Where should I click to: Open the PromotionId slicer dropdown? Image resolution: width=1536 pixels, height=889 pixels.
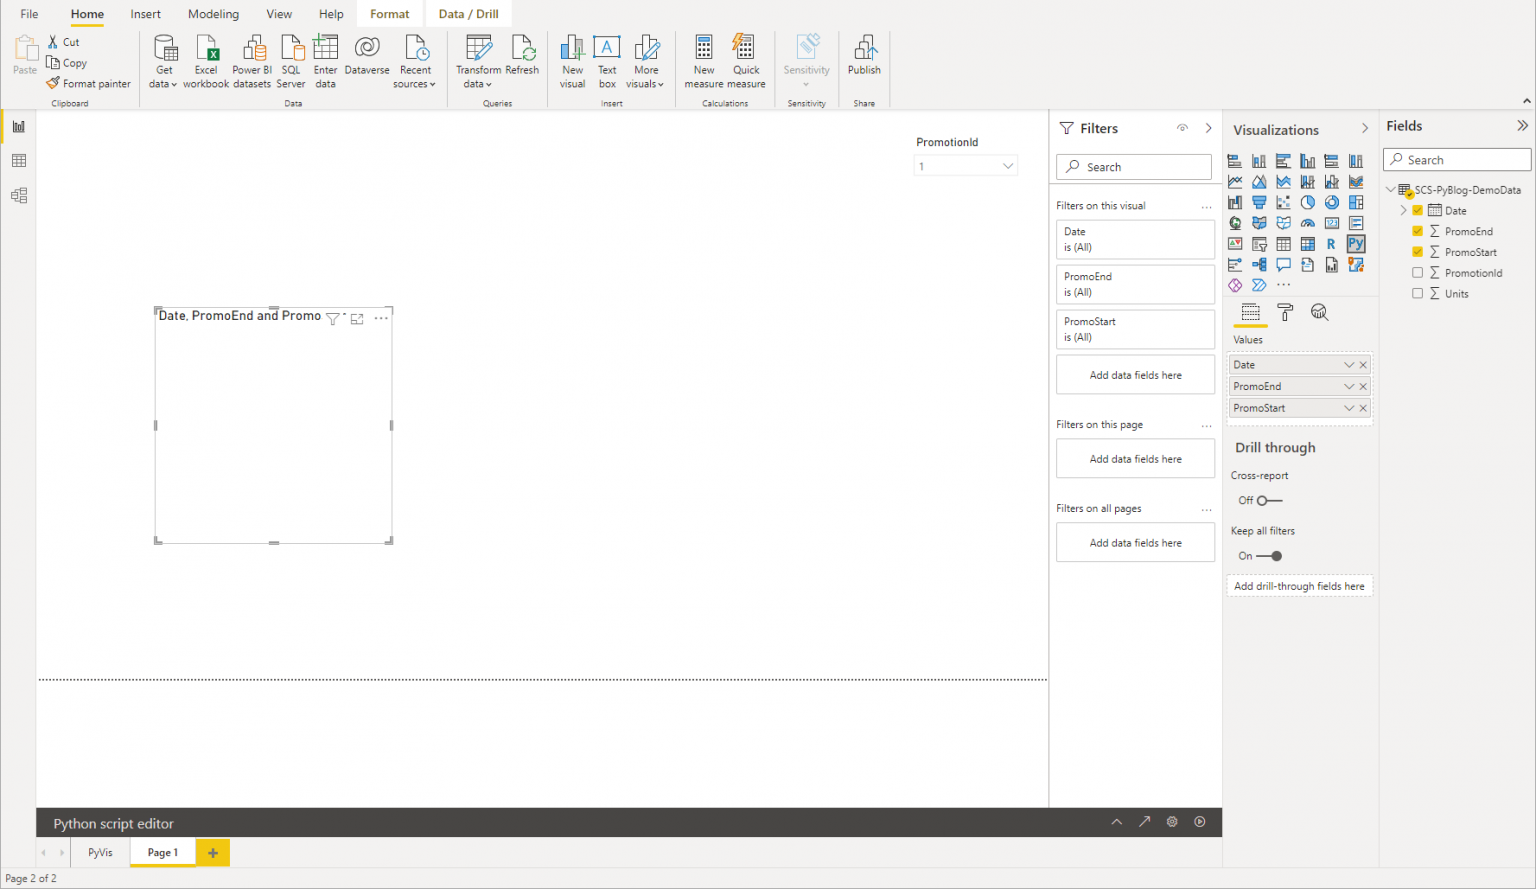point(1007,165)
